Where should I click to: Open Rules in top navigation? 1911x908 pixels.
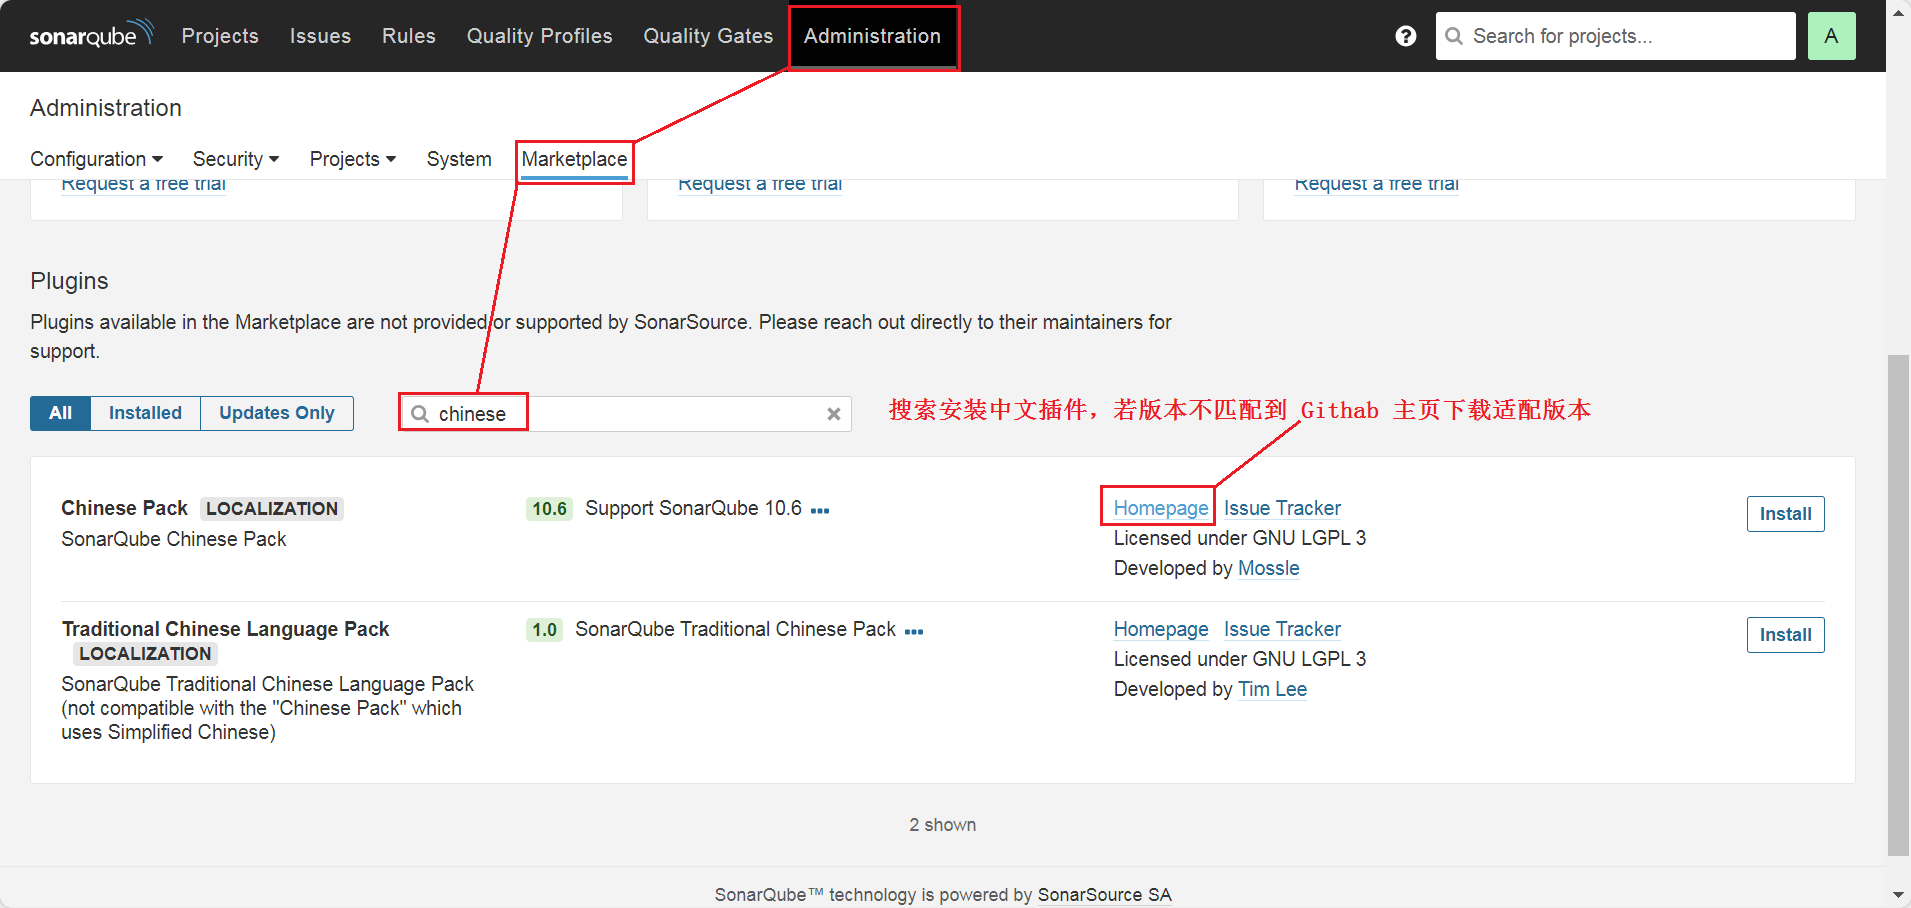tap(409, 36)
